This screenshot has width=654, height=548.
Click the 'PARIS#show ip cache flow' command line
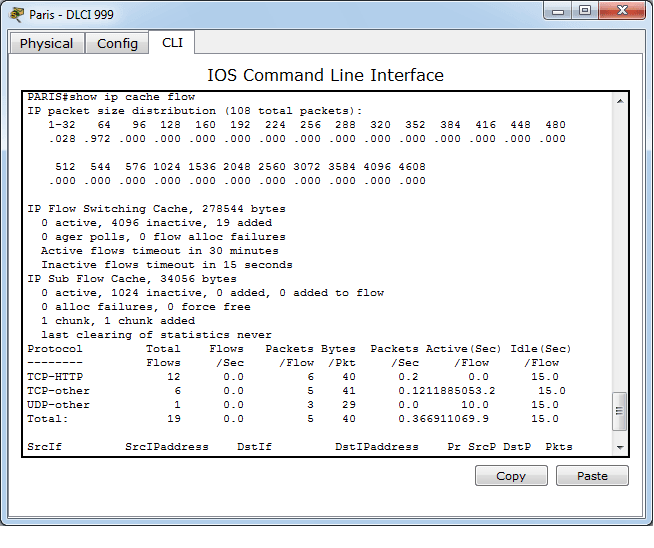(111, 97)
